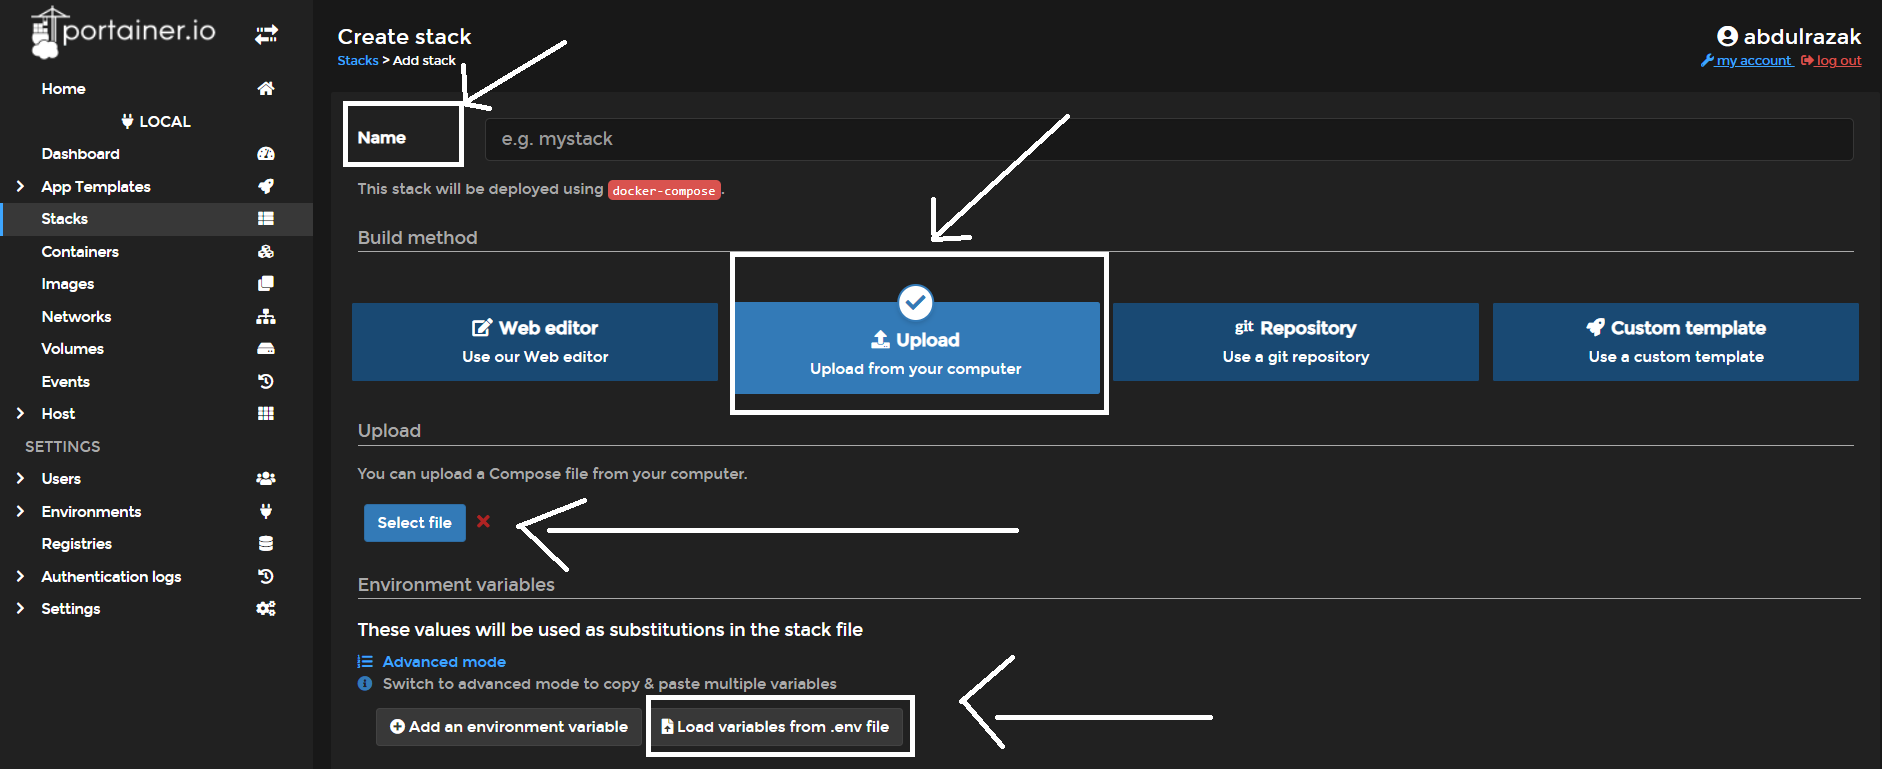Click the Containers cubes icon

266,251
